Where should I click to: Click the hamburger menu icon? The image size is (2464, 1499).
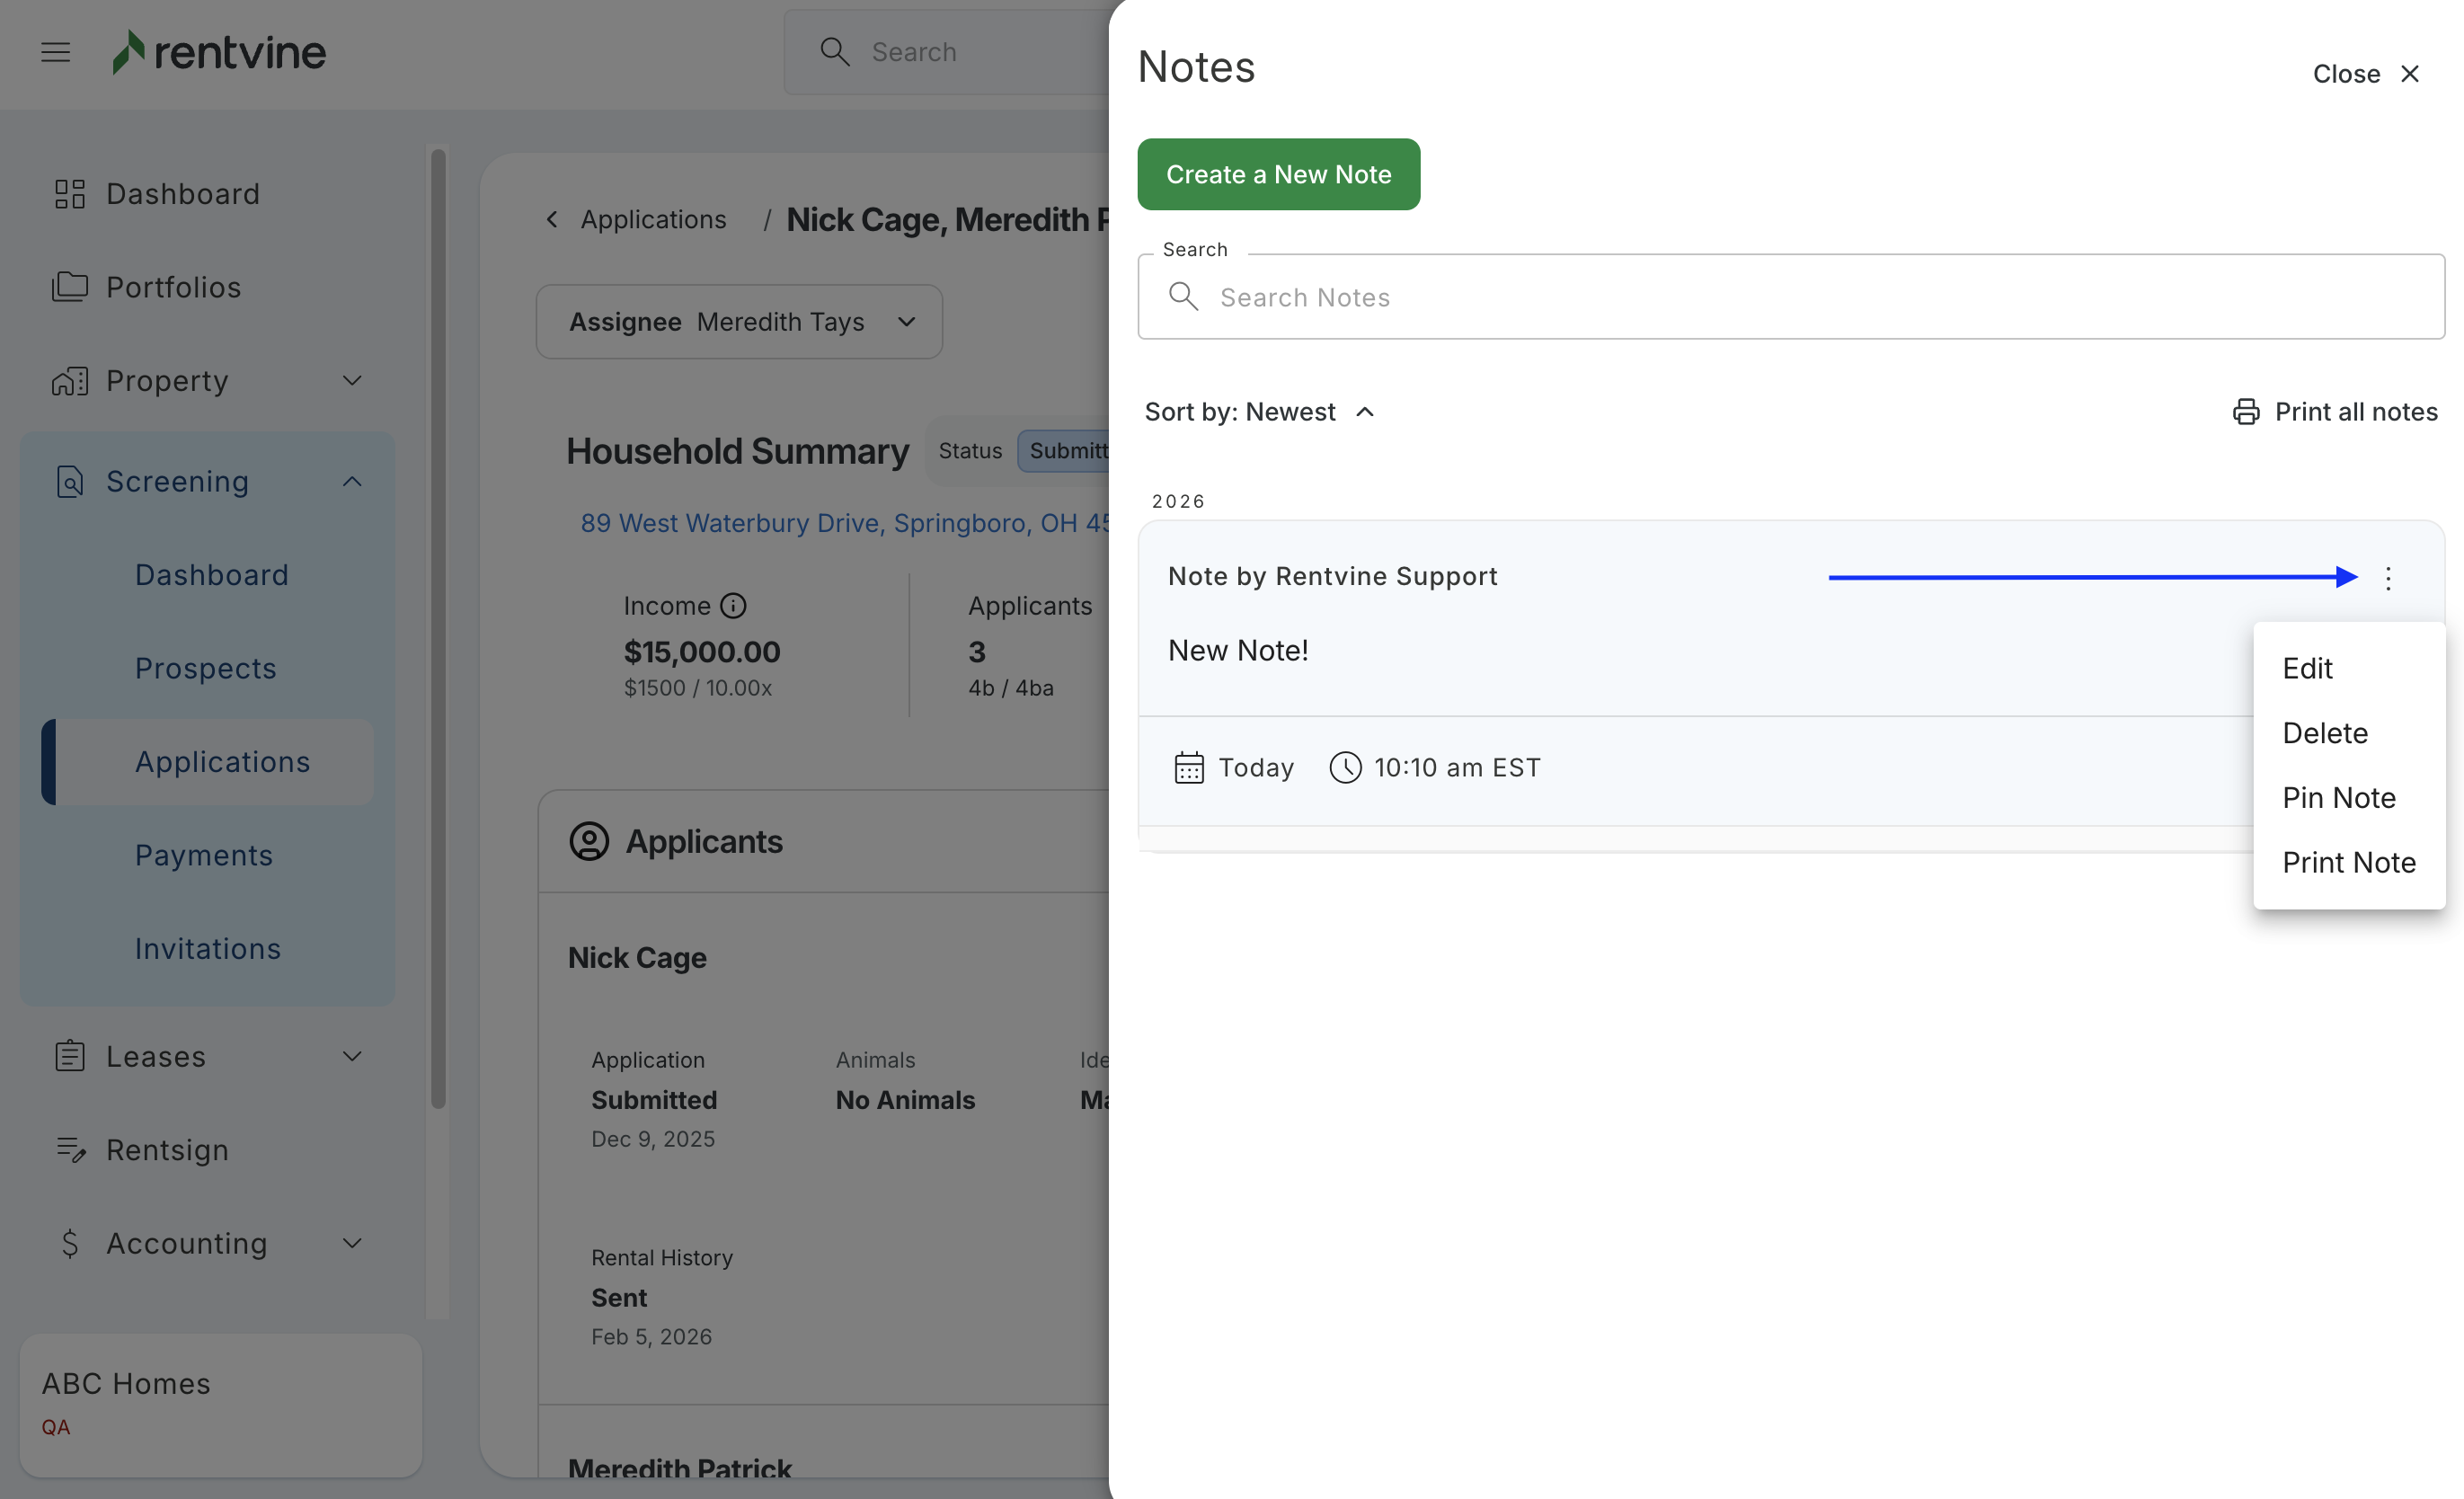click(x=56, y=52)
